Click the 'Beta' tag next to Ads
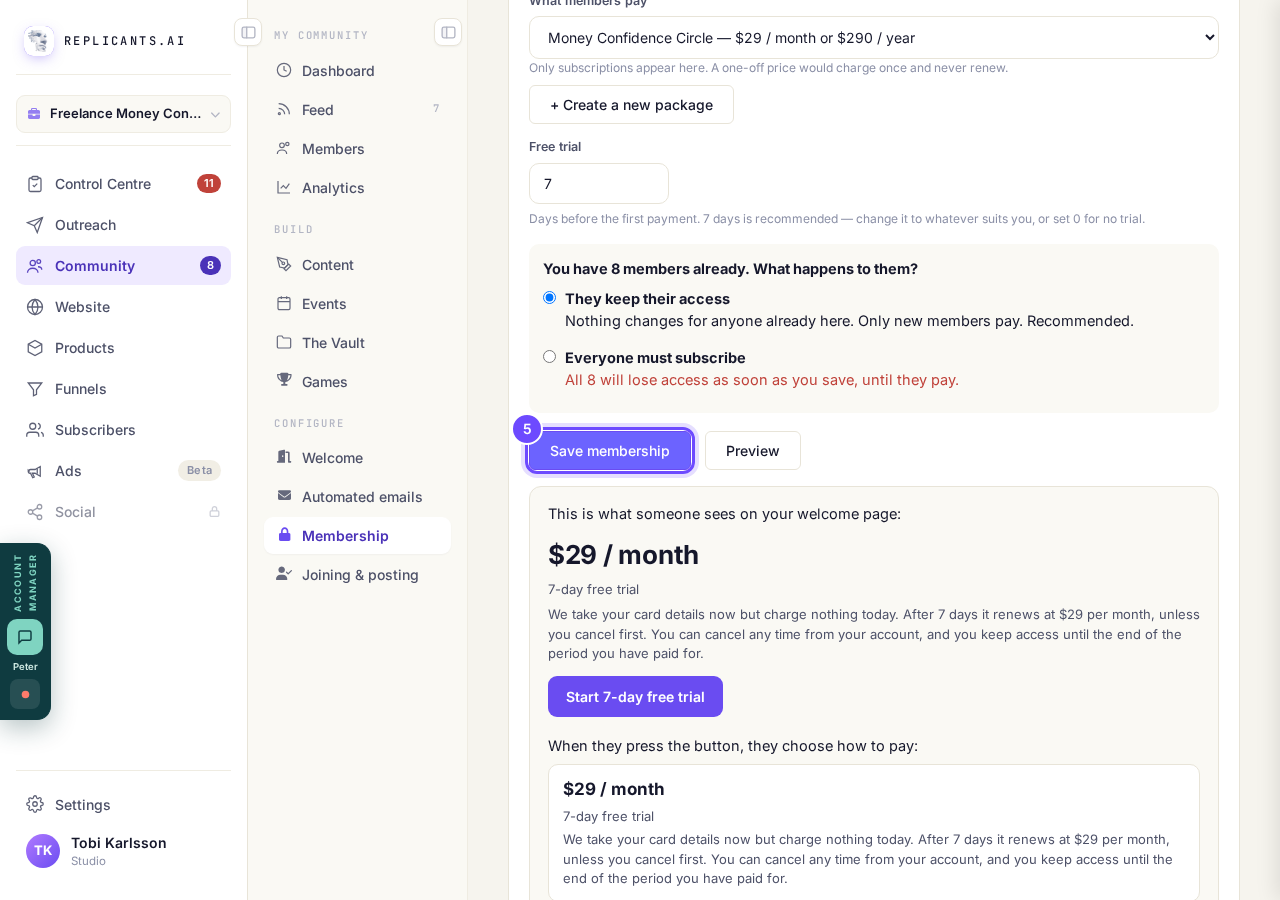 pyautogui.click(x=200, y=471)
